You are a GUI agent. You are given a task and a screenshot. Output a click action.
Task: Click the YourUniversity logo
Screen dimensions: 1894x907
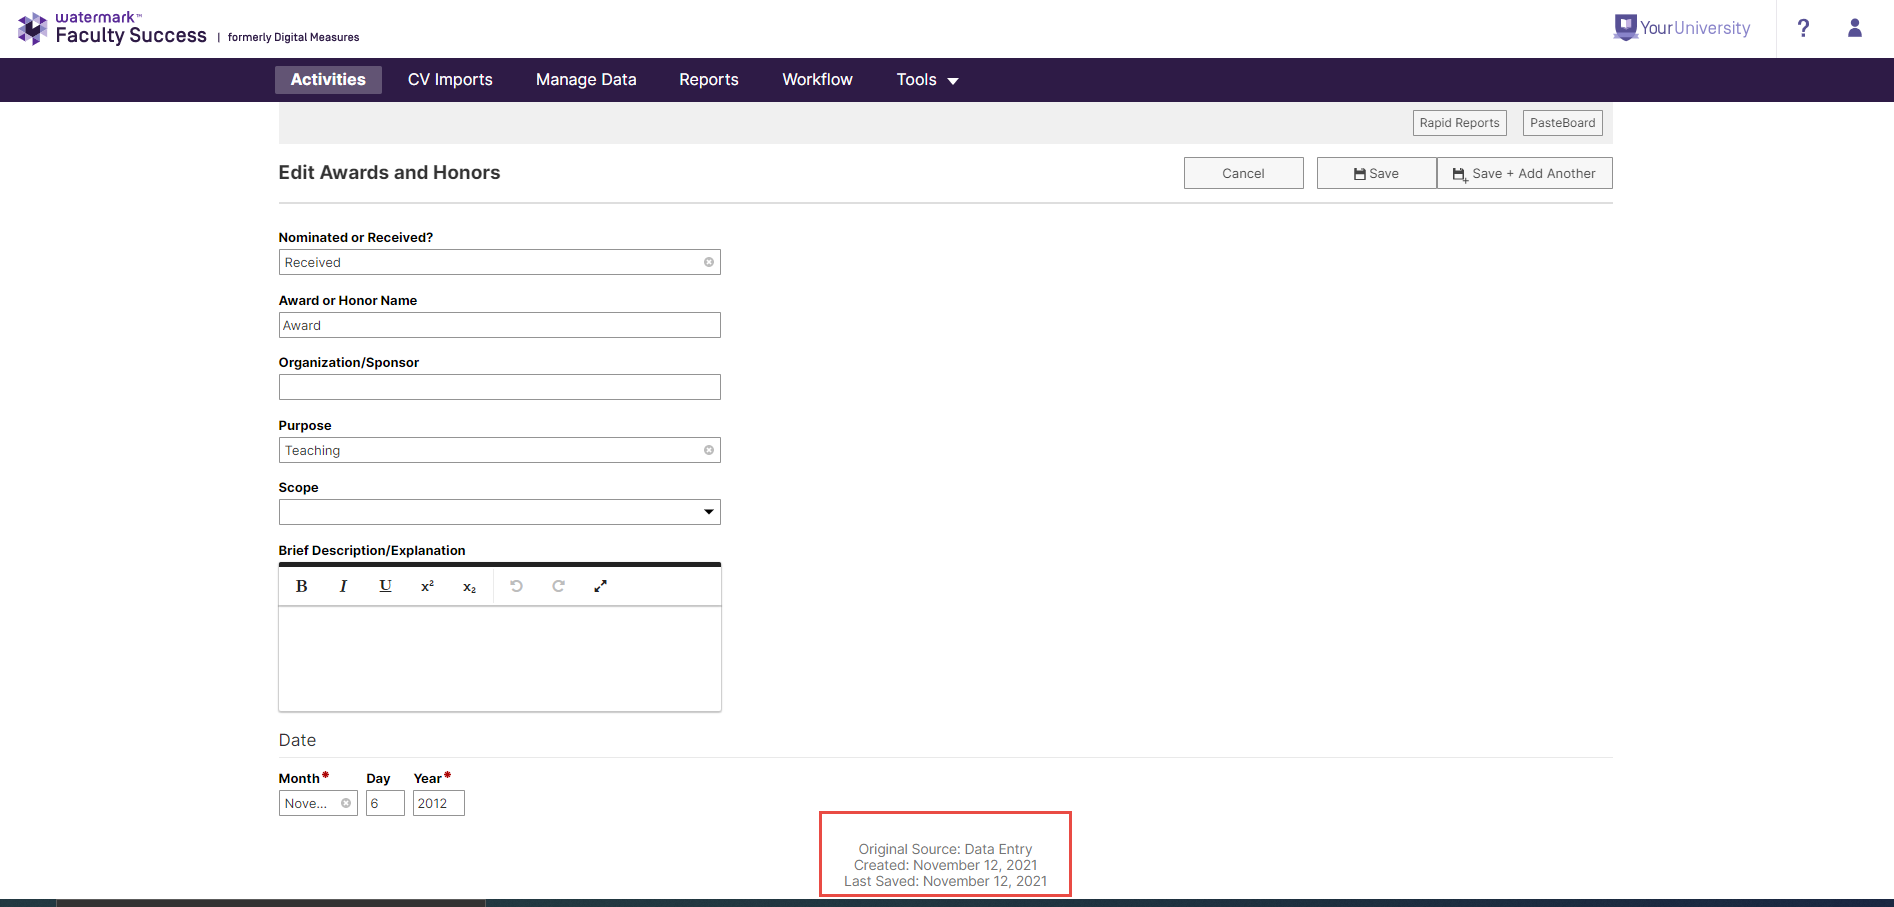click(x=1682, y=28)
